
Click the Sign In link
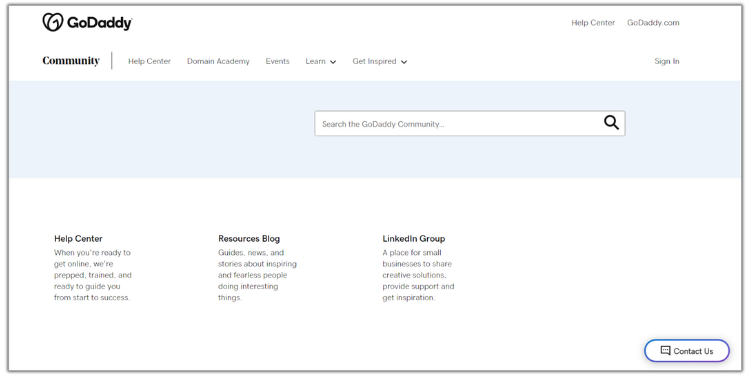667,61
